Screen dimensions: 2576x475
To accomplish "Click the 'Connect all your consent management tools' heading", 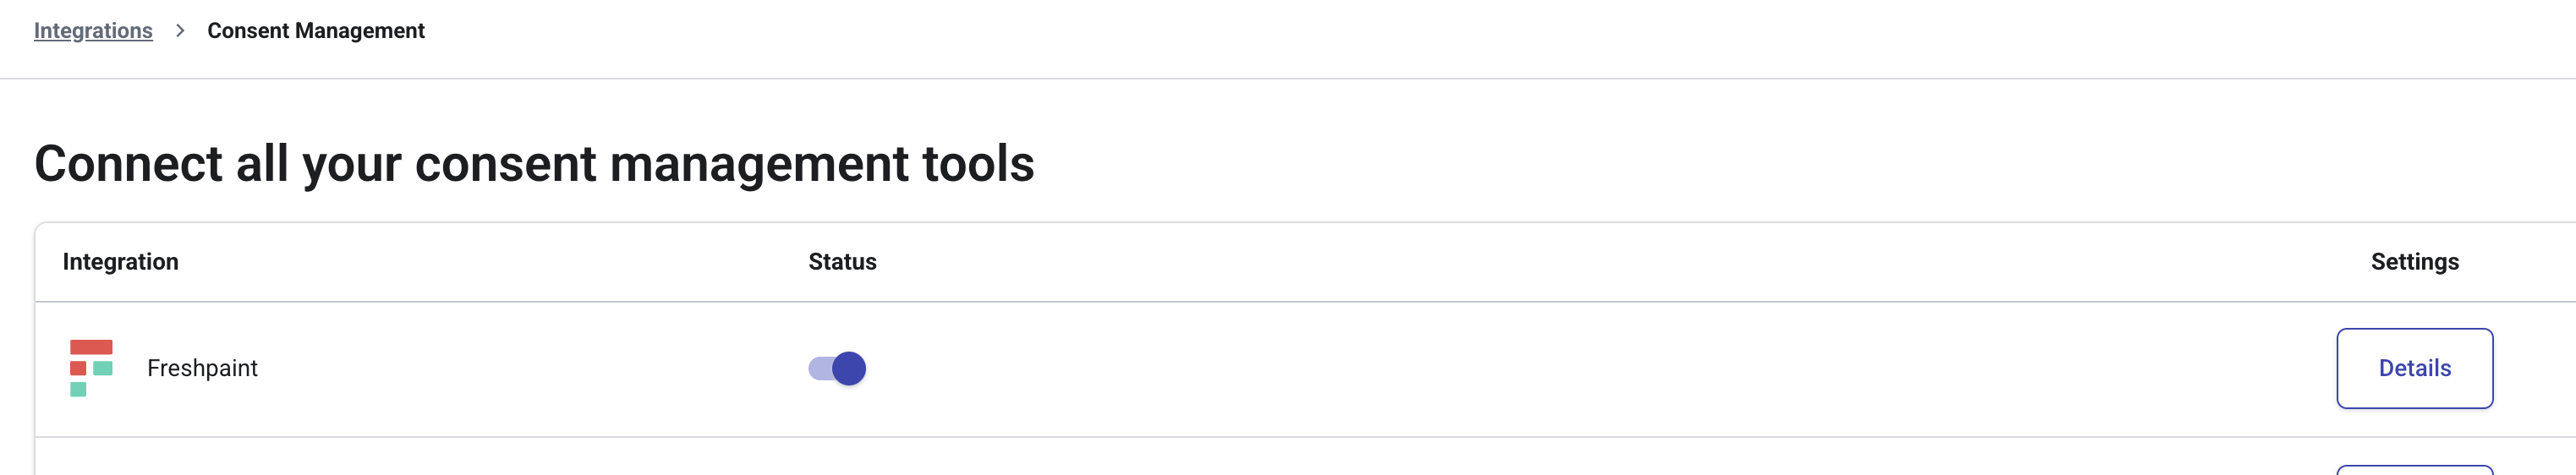I will click(x=534, y=164).
